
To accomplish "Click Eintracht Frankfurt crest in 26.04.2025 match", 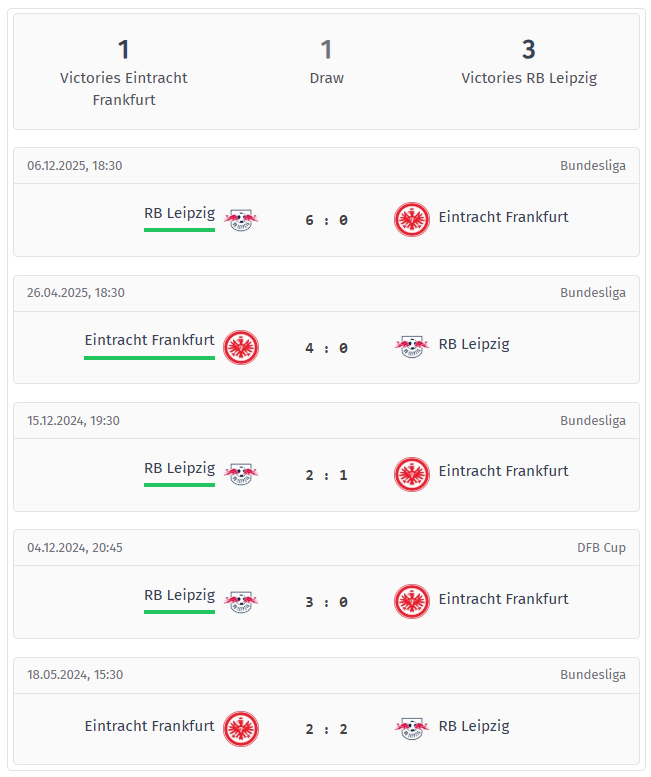I will 240,346.
